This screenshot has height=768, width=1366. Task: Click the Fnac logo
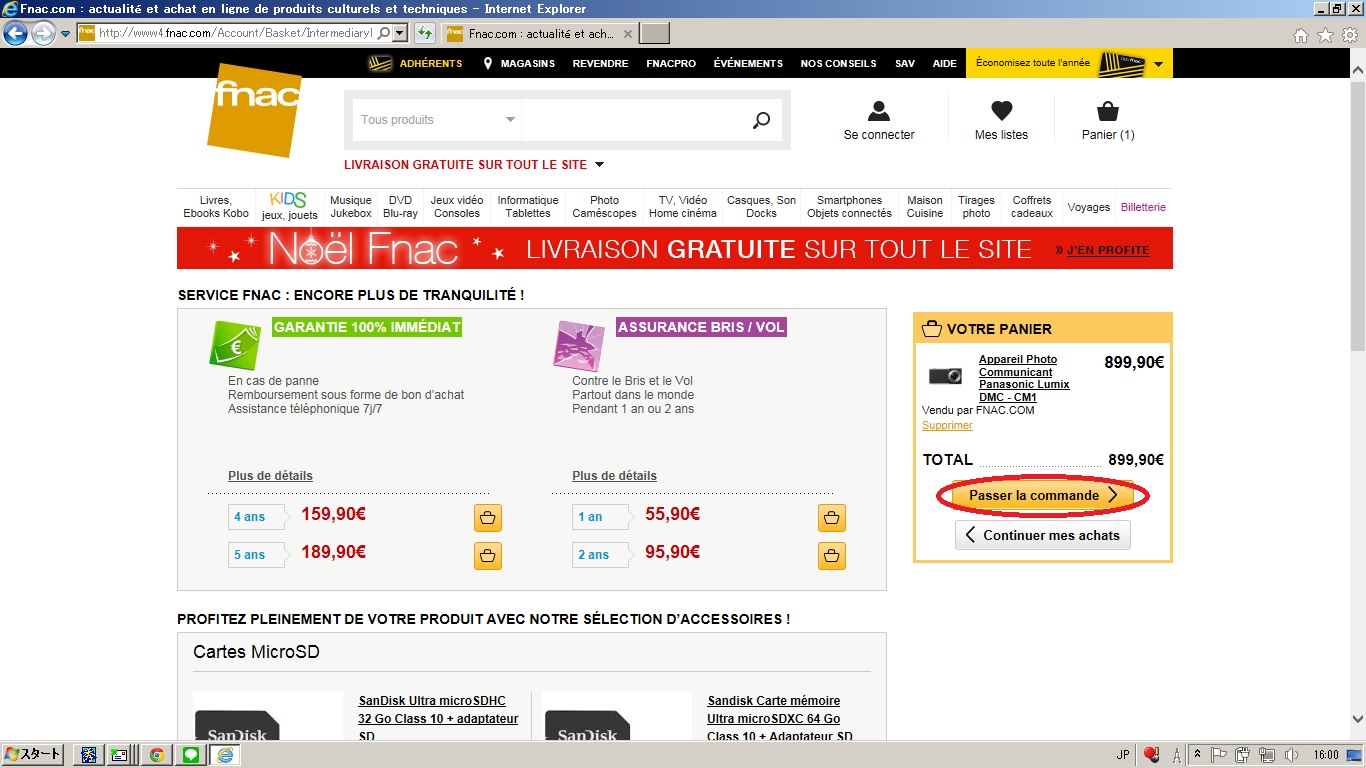pyautogui.click(x=254, y=109)
